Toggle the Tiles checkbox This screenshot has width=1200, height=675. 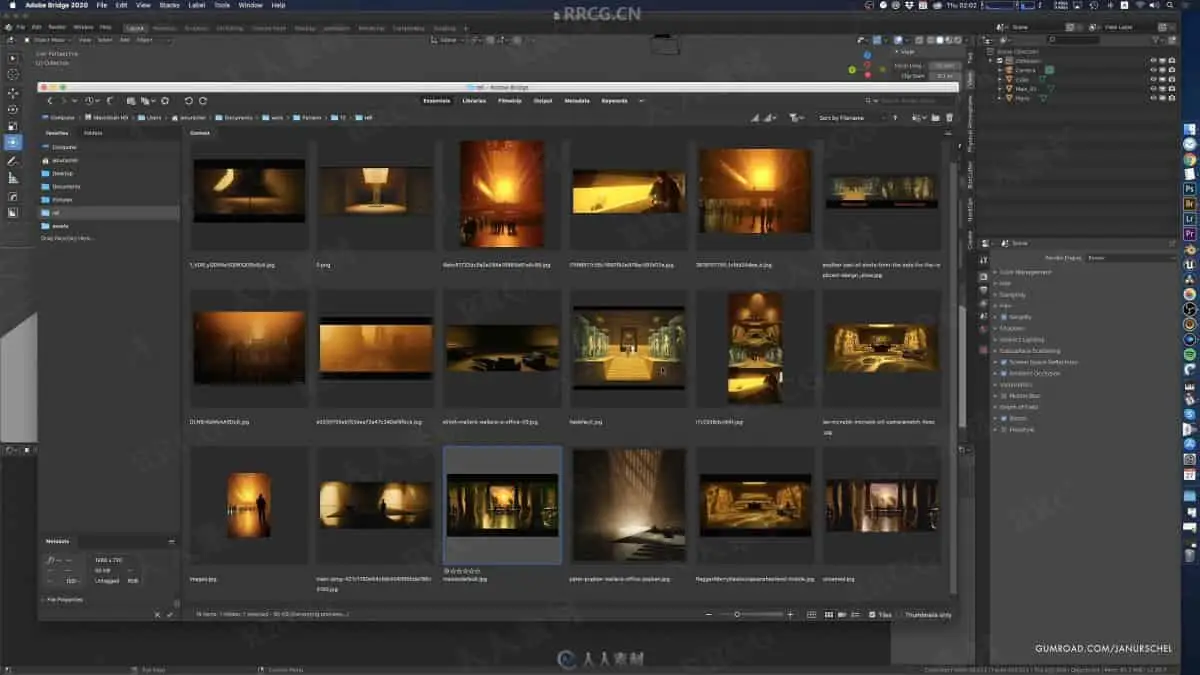pyautogui.click(x=873, y=614)
